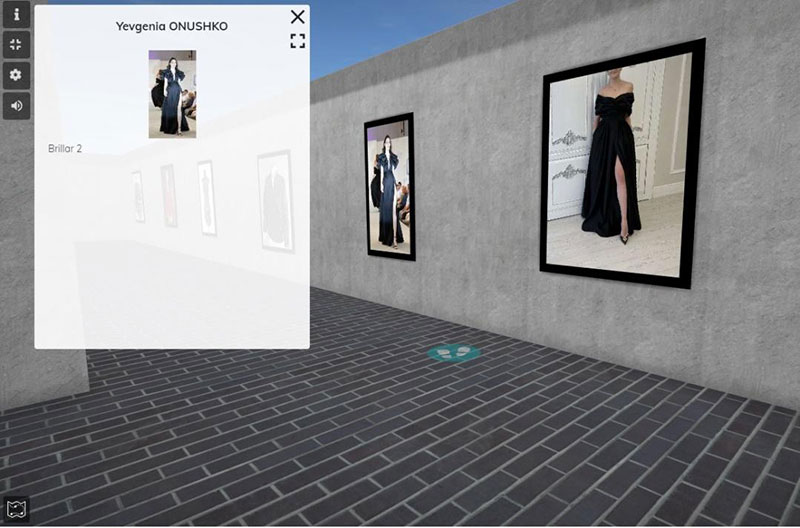Exit fullscreen mode using the shrink icon
The width and height of the screenshot is (800, 528).
16,45
